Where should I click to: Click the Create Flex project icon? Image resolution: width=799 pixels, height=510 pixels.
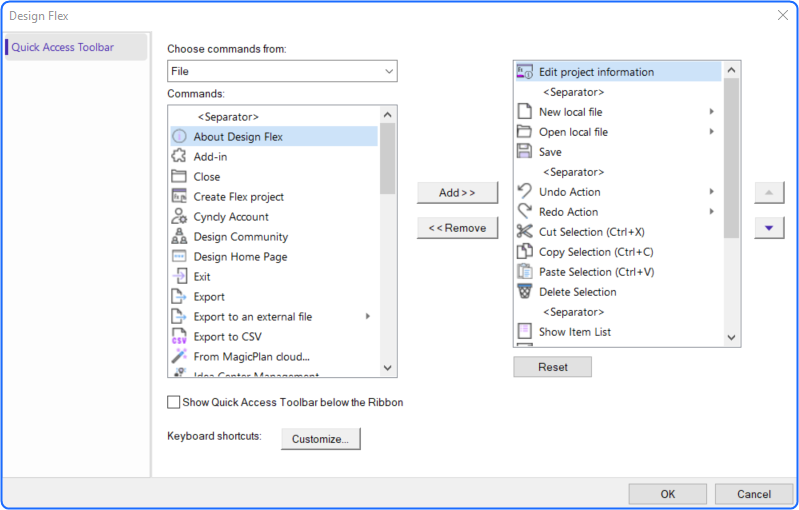click(x=179, y=196)
